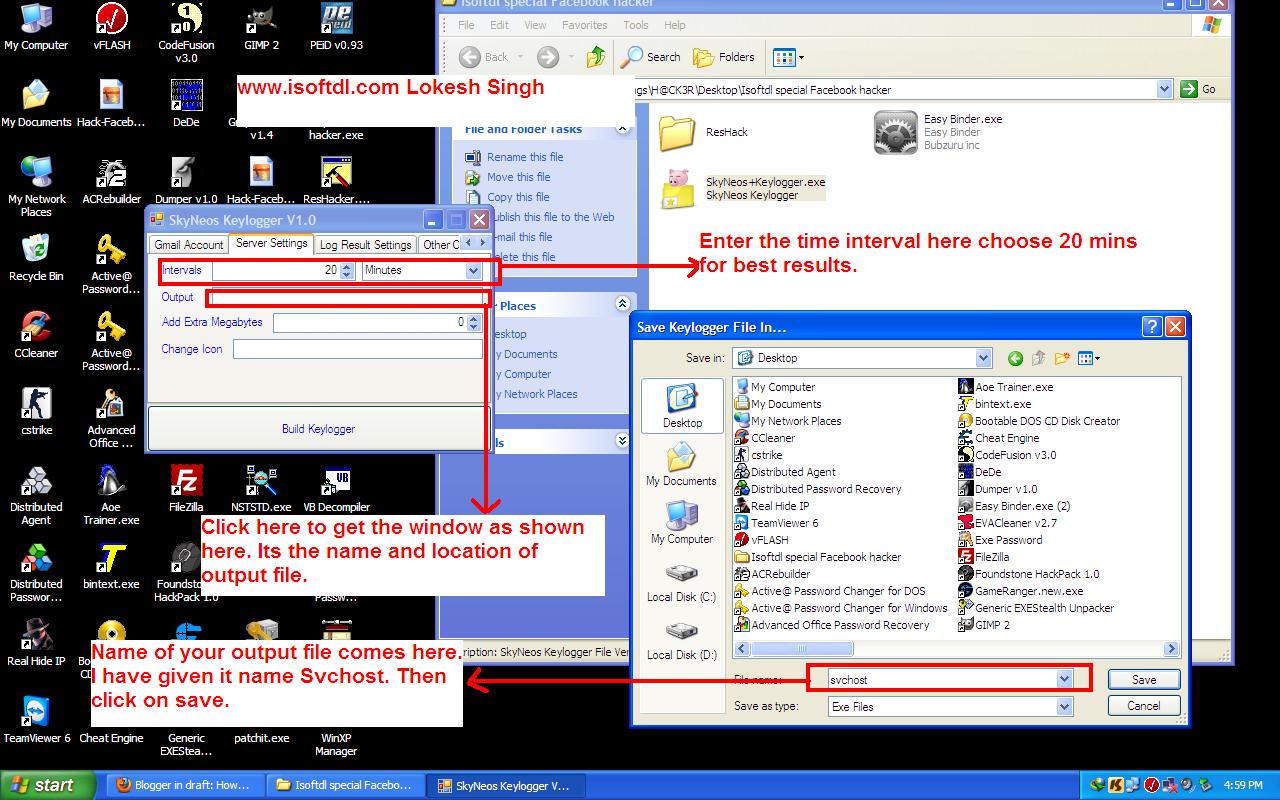Select Easy Binder.exe in the Explorer window

pos(938,132)
